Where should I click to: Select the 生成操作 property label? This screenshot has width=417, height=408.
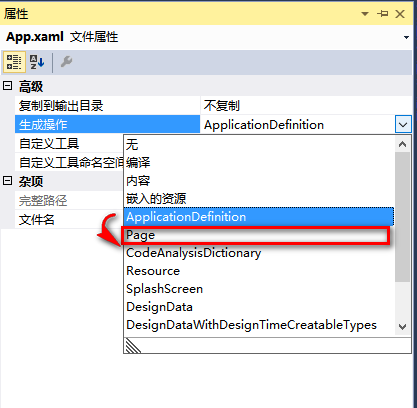coord(108,125)
